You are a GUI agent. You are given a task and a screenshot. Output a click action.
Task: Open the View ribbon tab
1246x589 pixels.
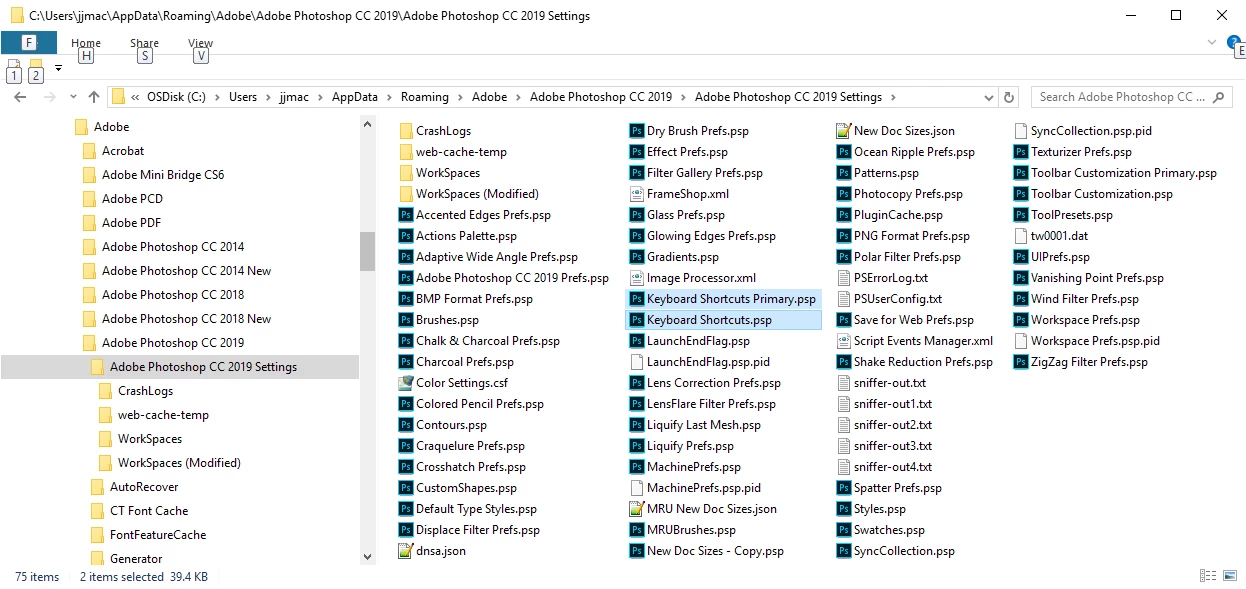[x=201, y=43]
